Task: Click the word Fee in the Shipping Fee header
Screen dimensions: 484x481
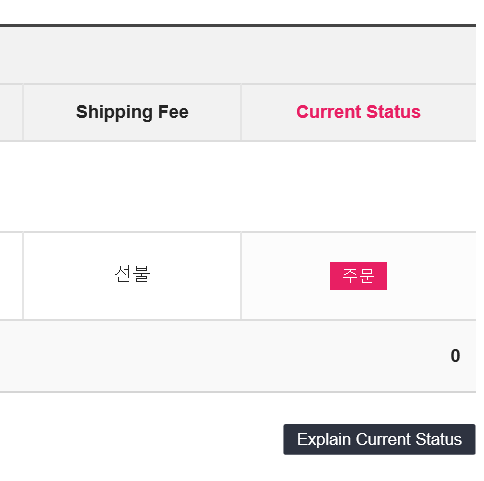Action: pos(173,112)
